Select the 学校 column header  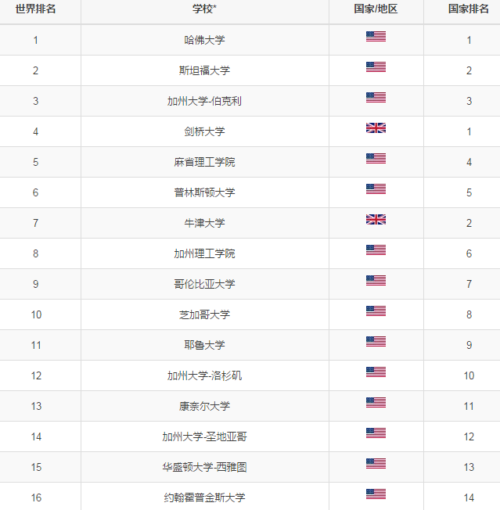tap(204, 9)
